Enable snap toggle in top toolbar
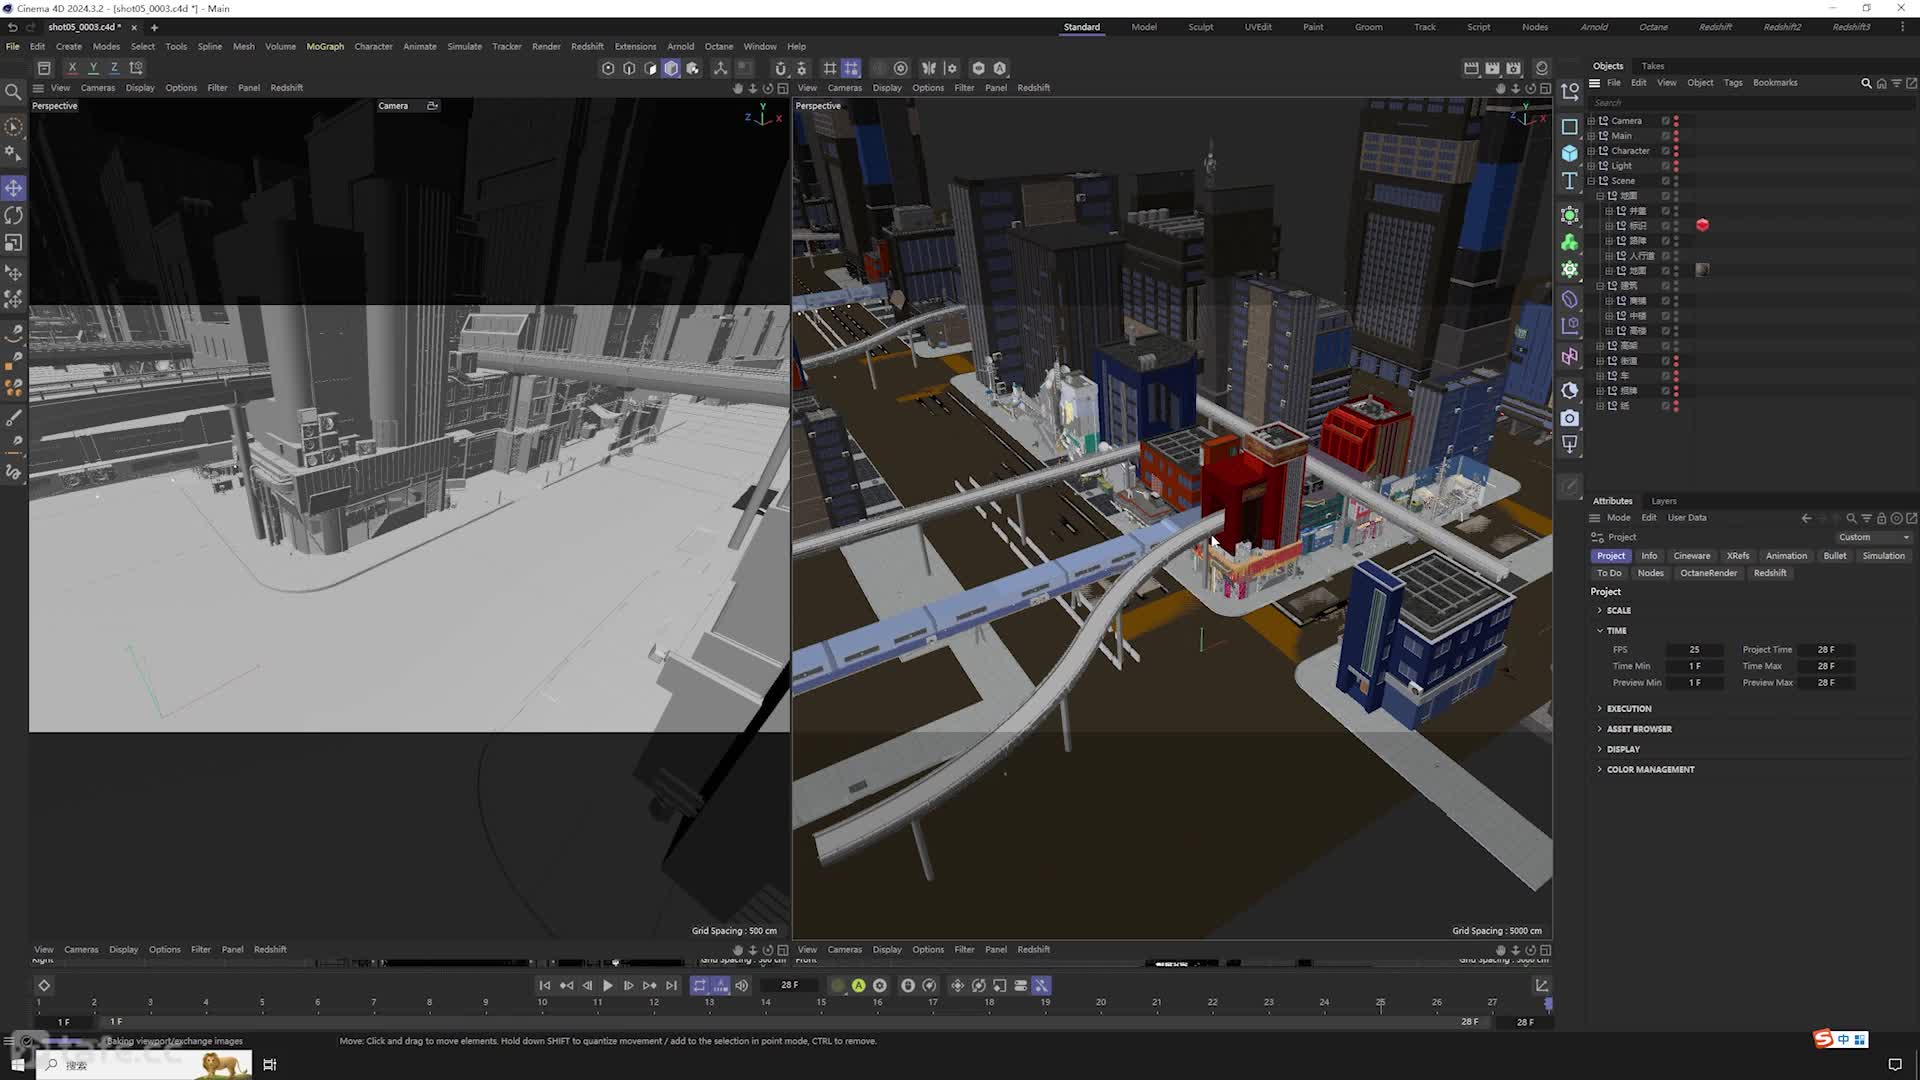This screenshot has height=1080, width=1920. point(780,68)
